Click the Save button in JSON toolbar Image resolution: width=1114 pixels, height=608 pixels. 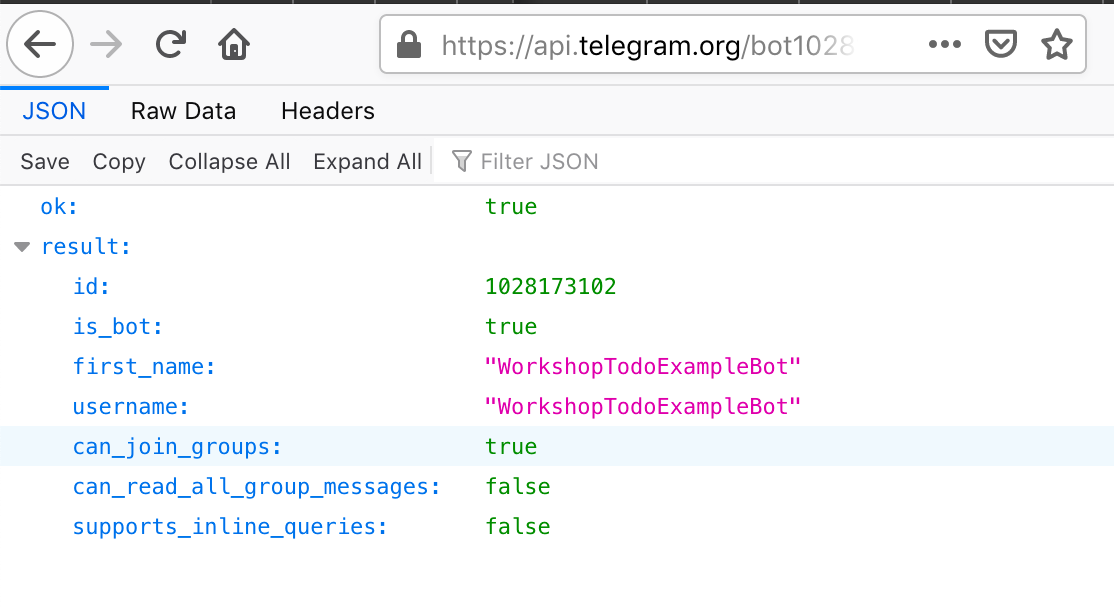coord(45,162)
